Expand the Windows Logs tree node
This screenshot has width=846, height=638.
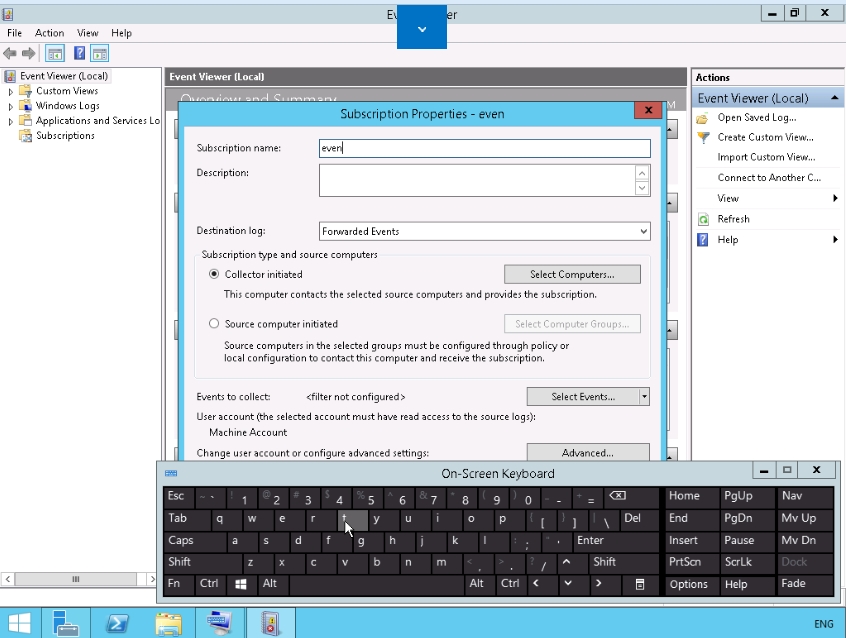pyautogui.click(x=11, y=106)
